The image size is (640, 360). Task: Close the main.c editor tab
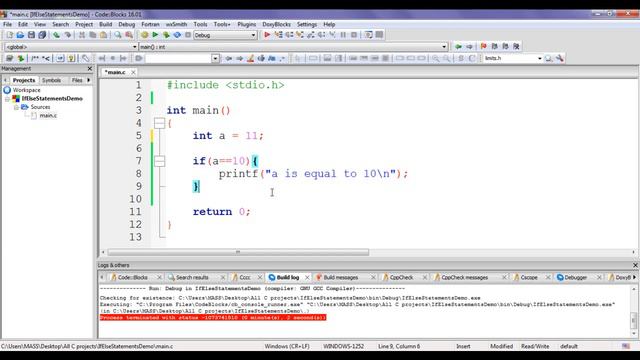(x=133, y=72)
